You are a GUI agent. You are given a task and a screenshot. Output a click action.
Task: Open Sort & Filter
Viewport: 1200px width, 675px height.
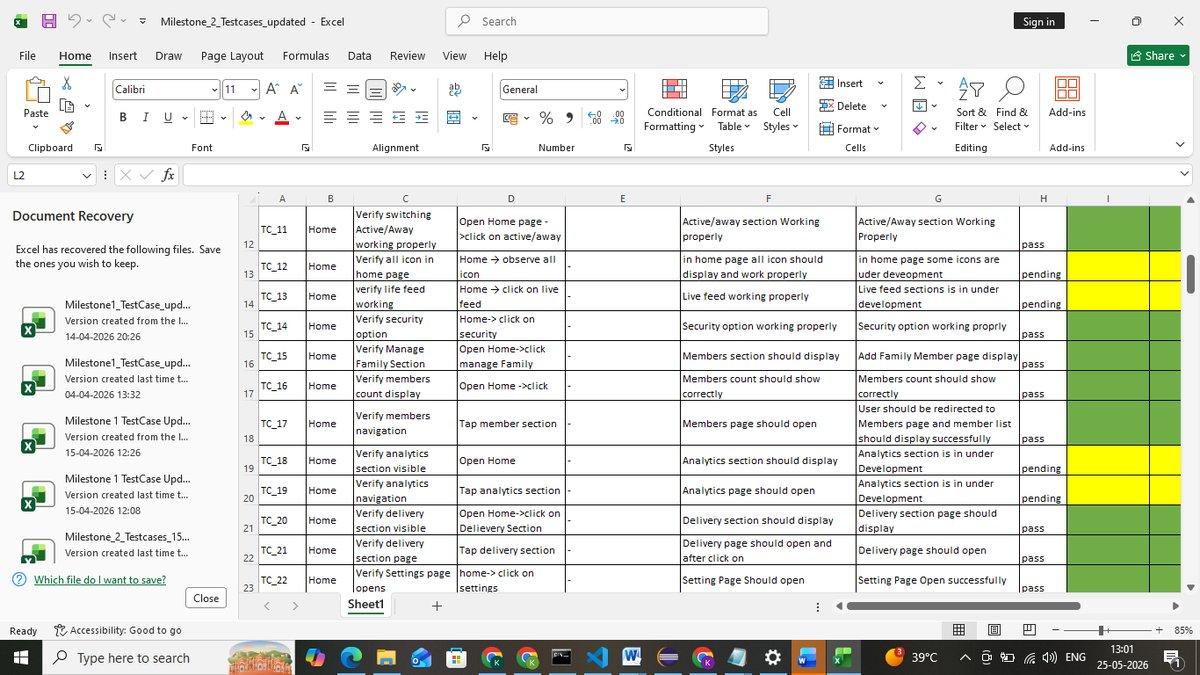(970, 105)
